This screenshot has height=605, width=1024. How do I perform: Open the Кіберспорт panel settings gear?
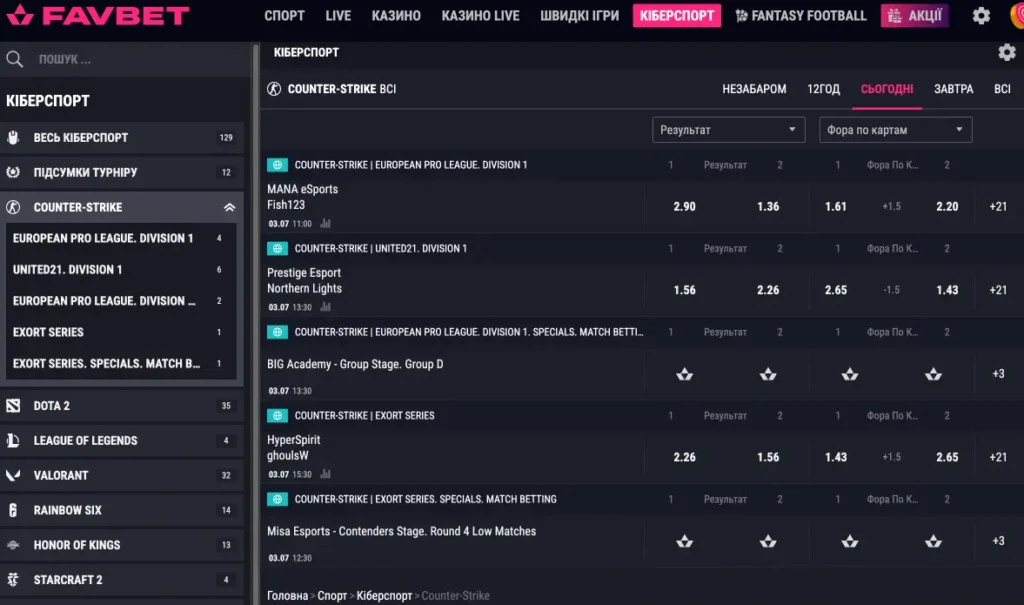1006,52
